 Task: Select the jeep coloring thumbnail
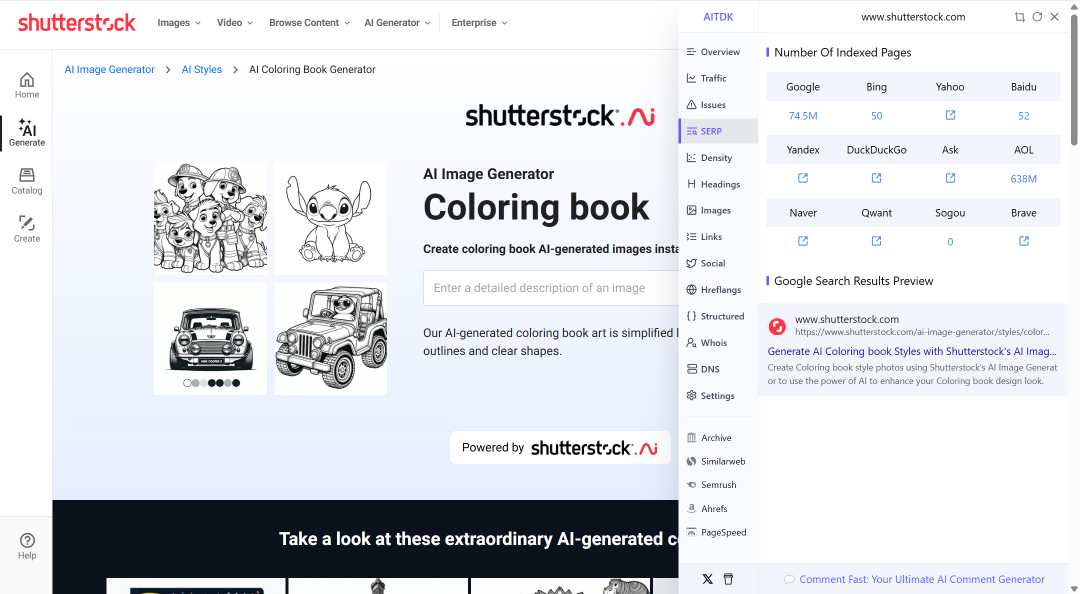coord(331,338)
